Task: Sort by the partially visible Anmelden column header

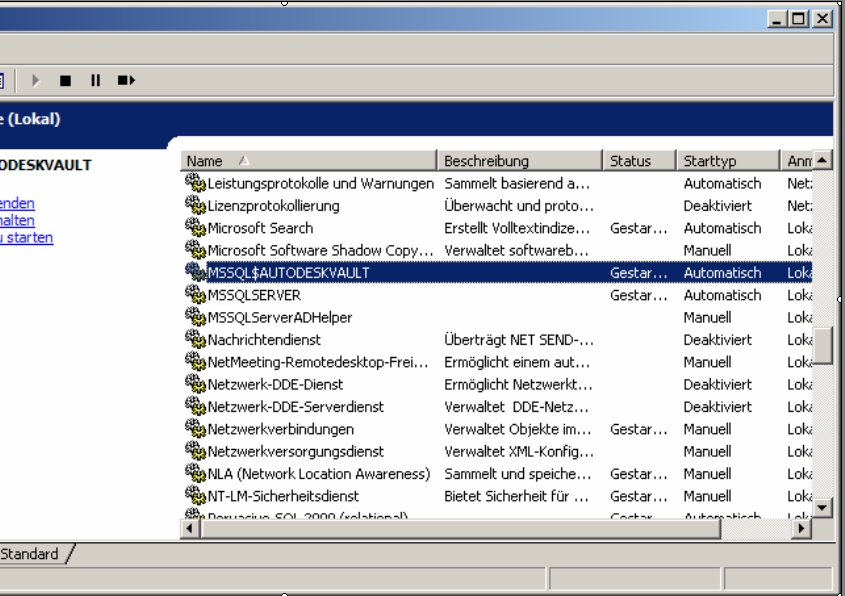Action: pos(796,161)
